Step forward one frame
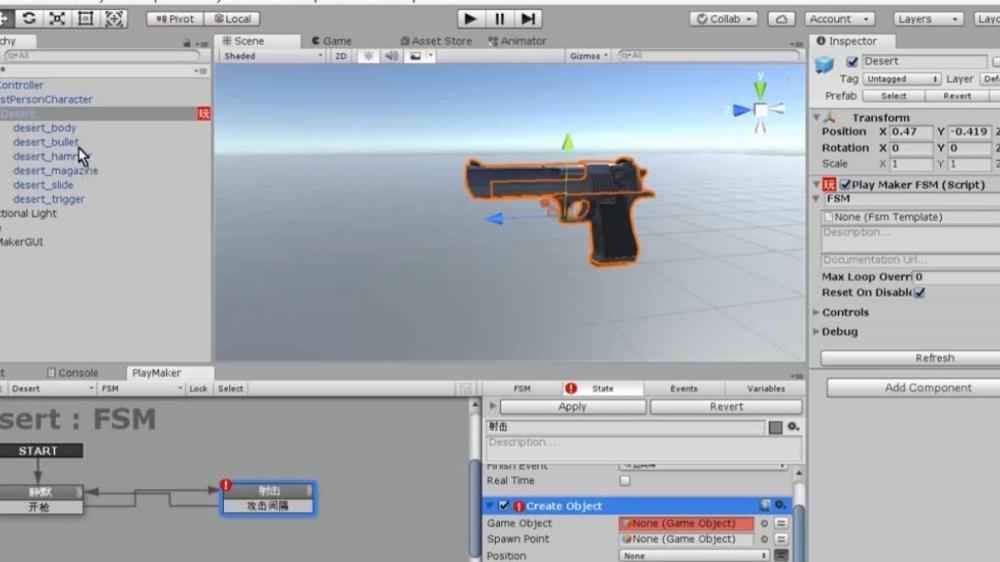 point(528,18)
